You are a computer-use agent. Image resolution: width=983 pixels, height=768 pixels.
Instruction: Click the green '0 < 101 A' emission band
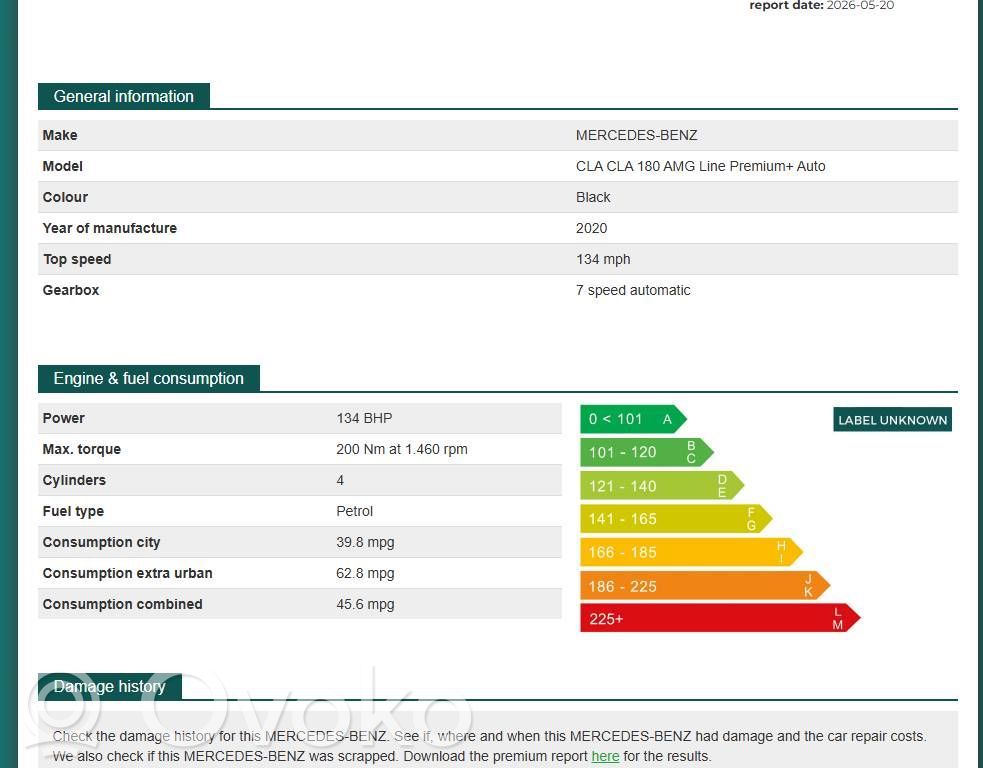tap(633, 419)
